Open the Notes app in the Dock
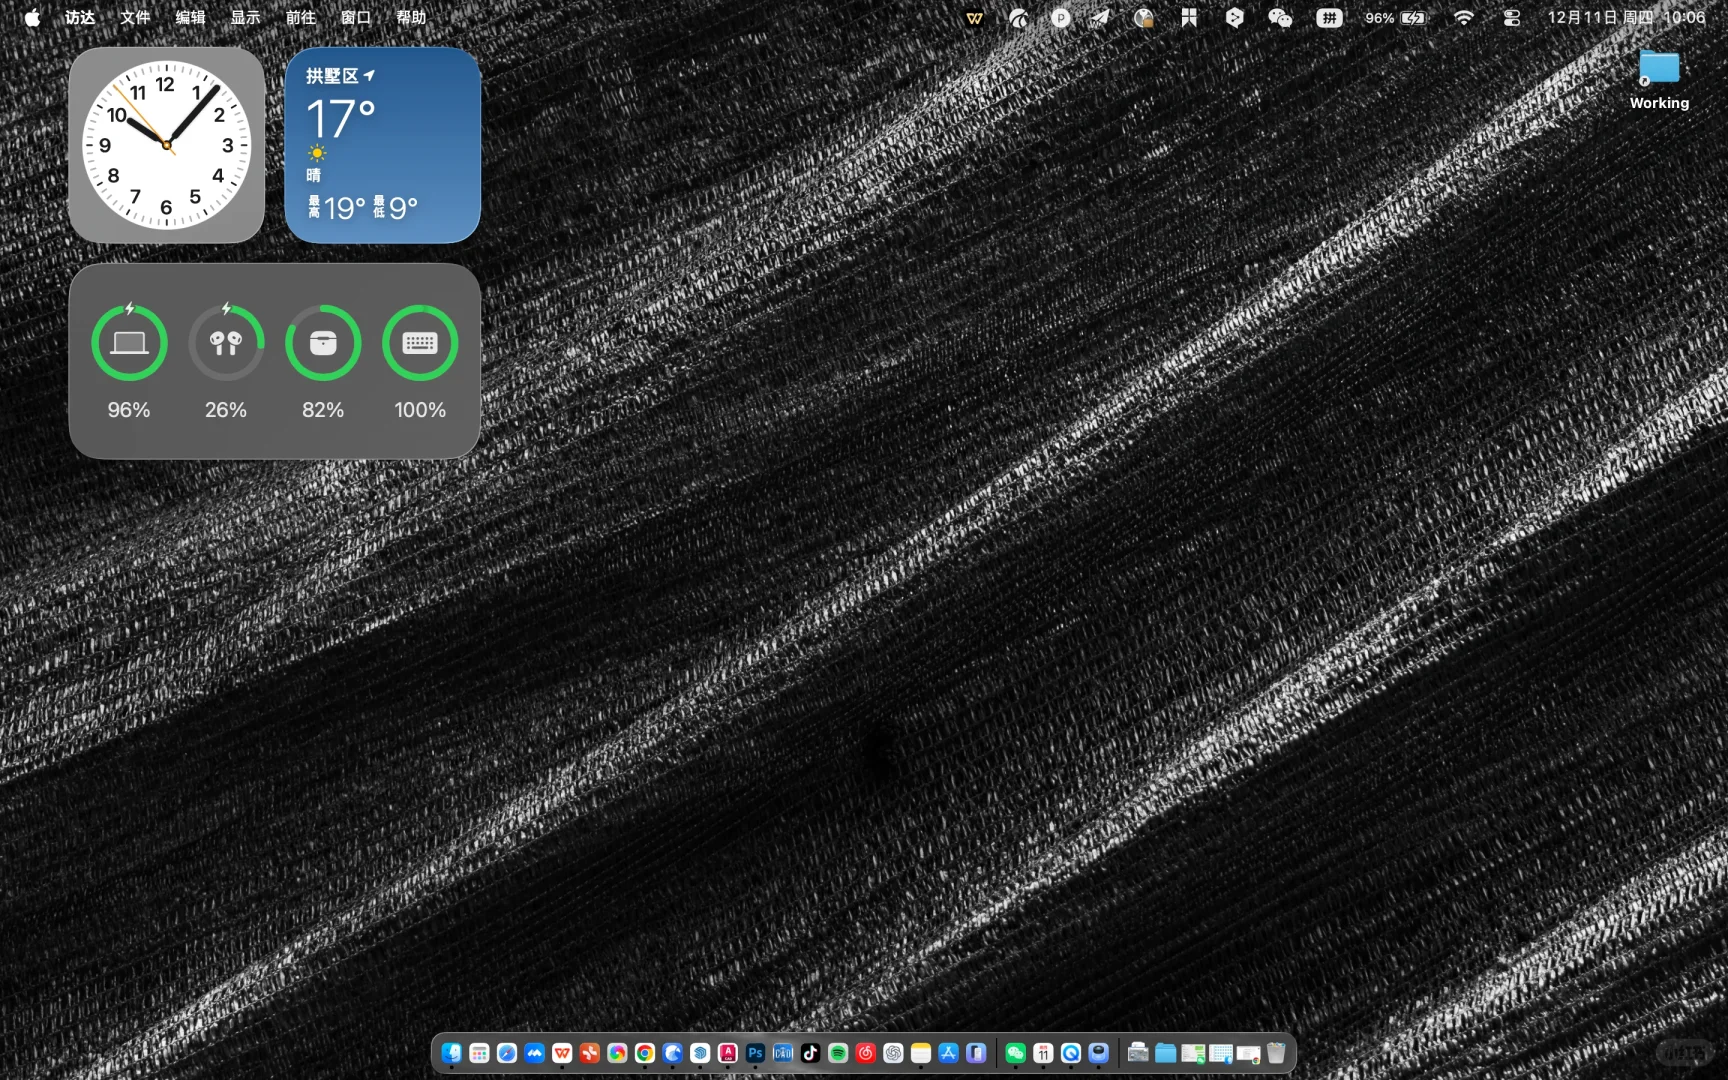This screenshot has height=1080, width=1728. 921,1053
